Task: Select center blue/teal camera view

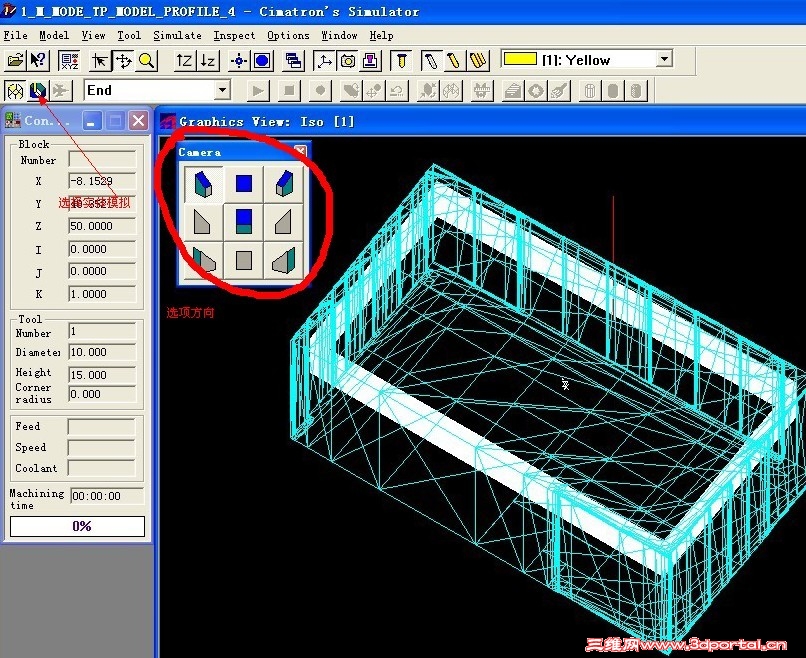Action: click(244, 222)
